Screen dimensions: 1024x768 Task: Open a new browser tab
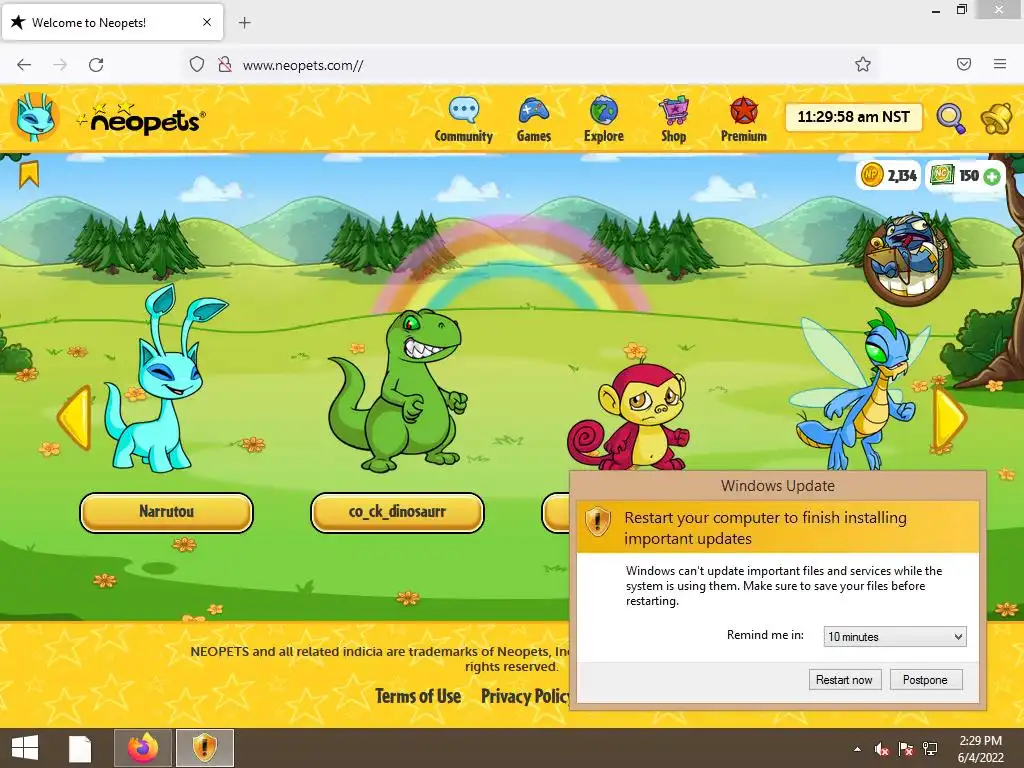(244, 23)
